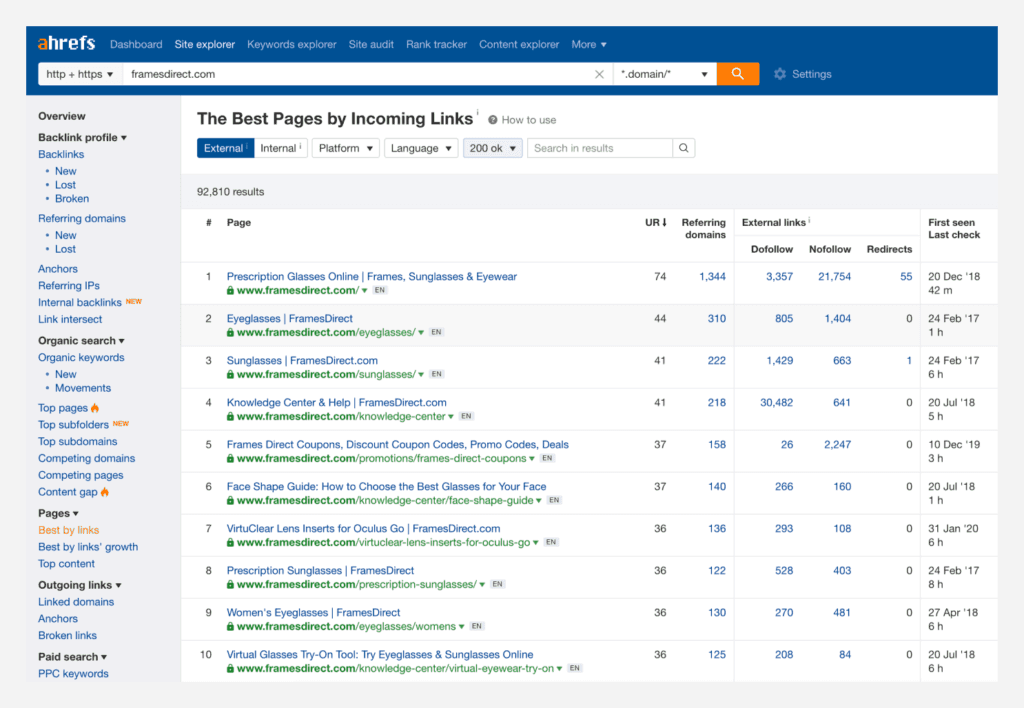Open the Rank tracker tab
This screenshot has height=708, width=1024.
tap(436, 44)
